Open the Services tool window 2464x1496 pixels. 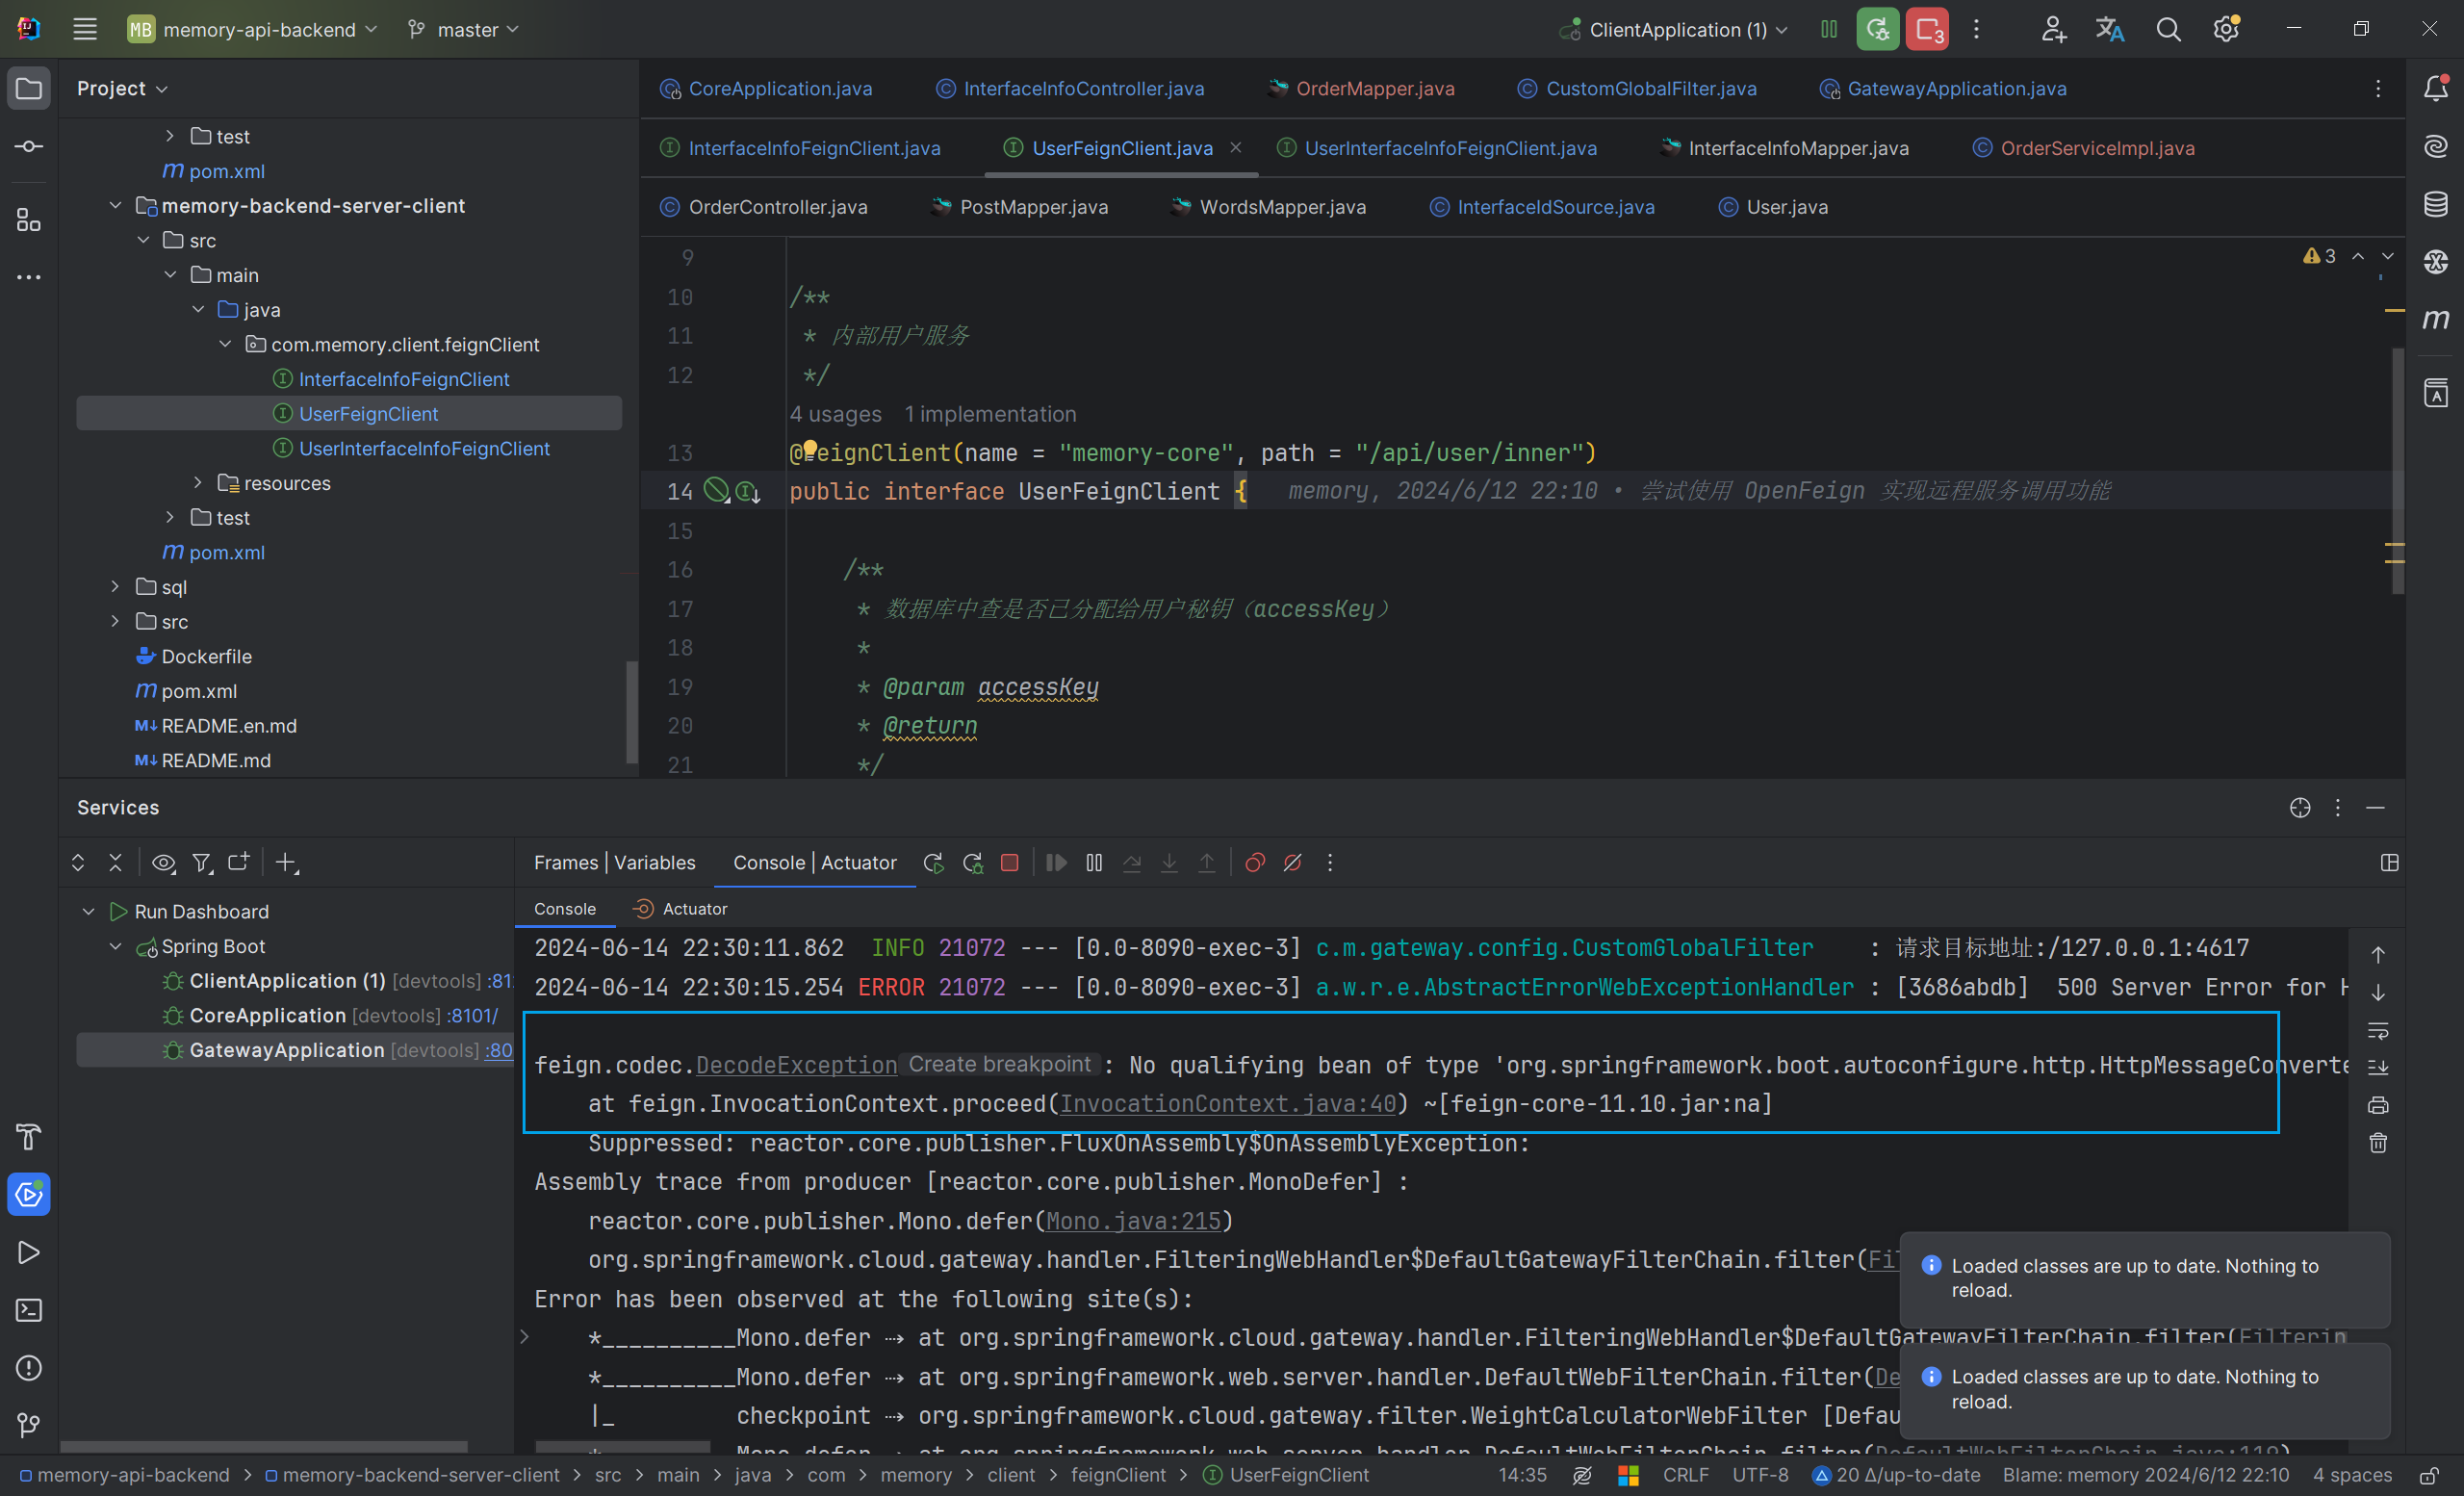(29, 1194)
